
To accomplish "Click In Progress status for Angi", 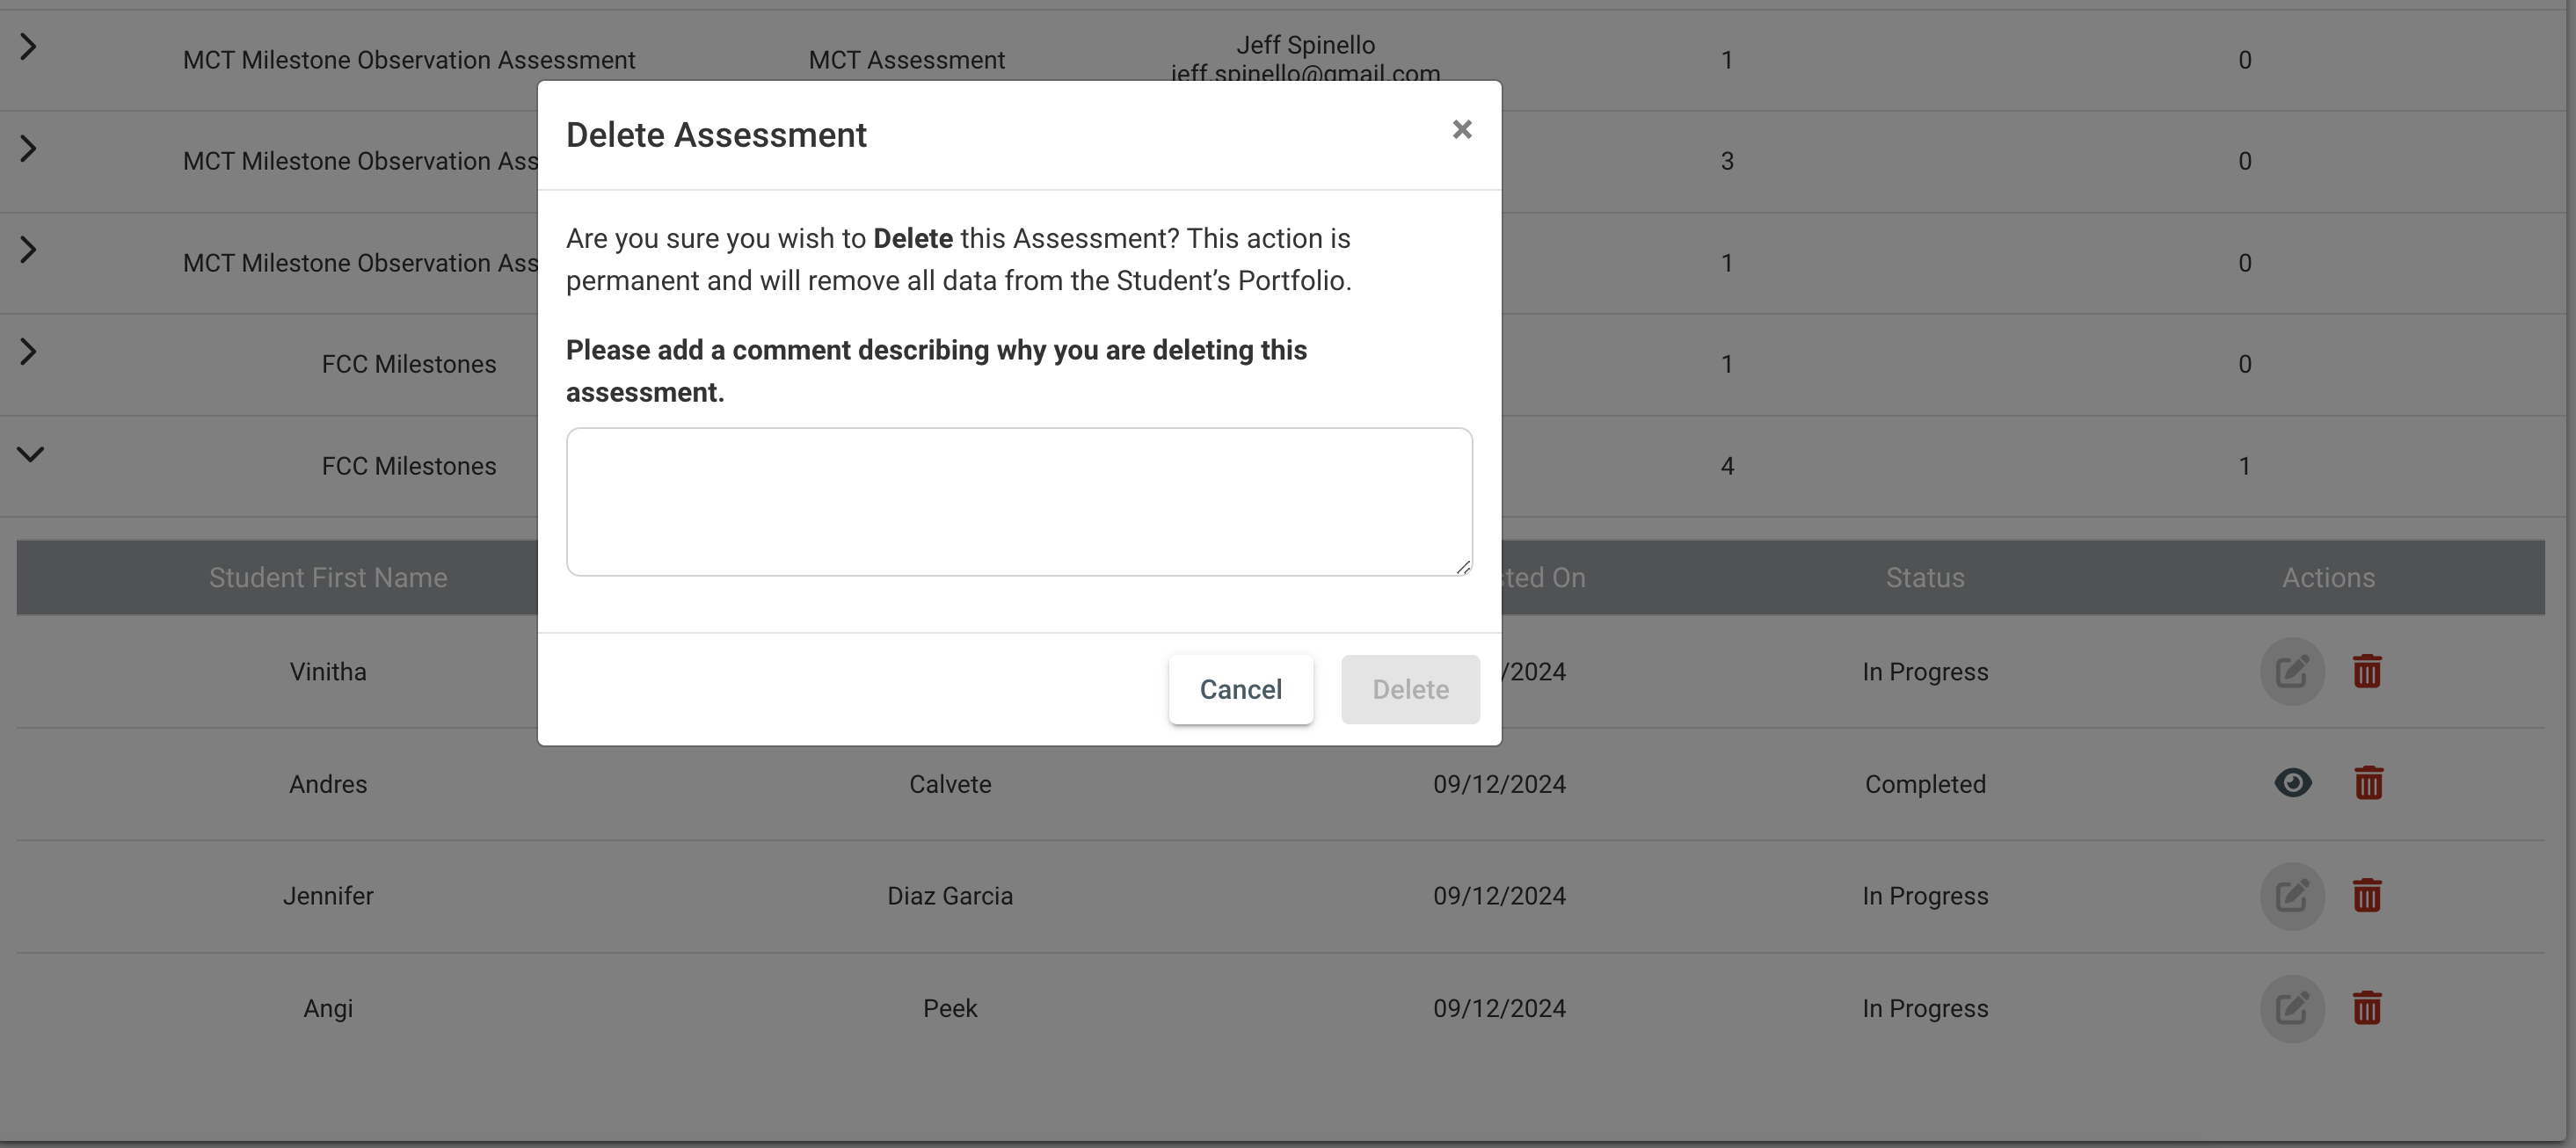I will tap(1925, 1008).
